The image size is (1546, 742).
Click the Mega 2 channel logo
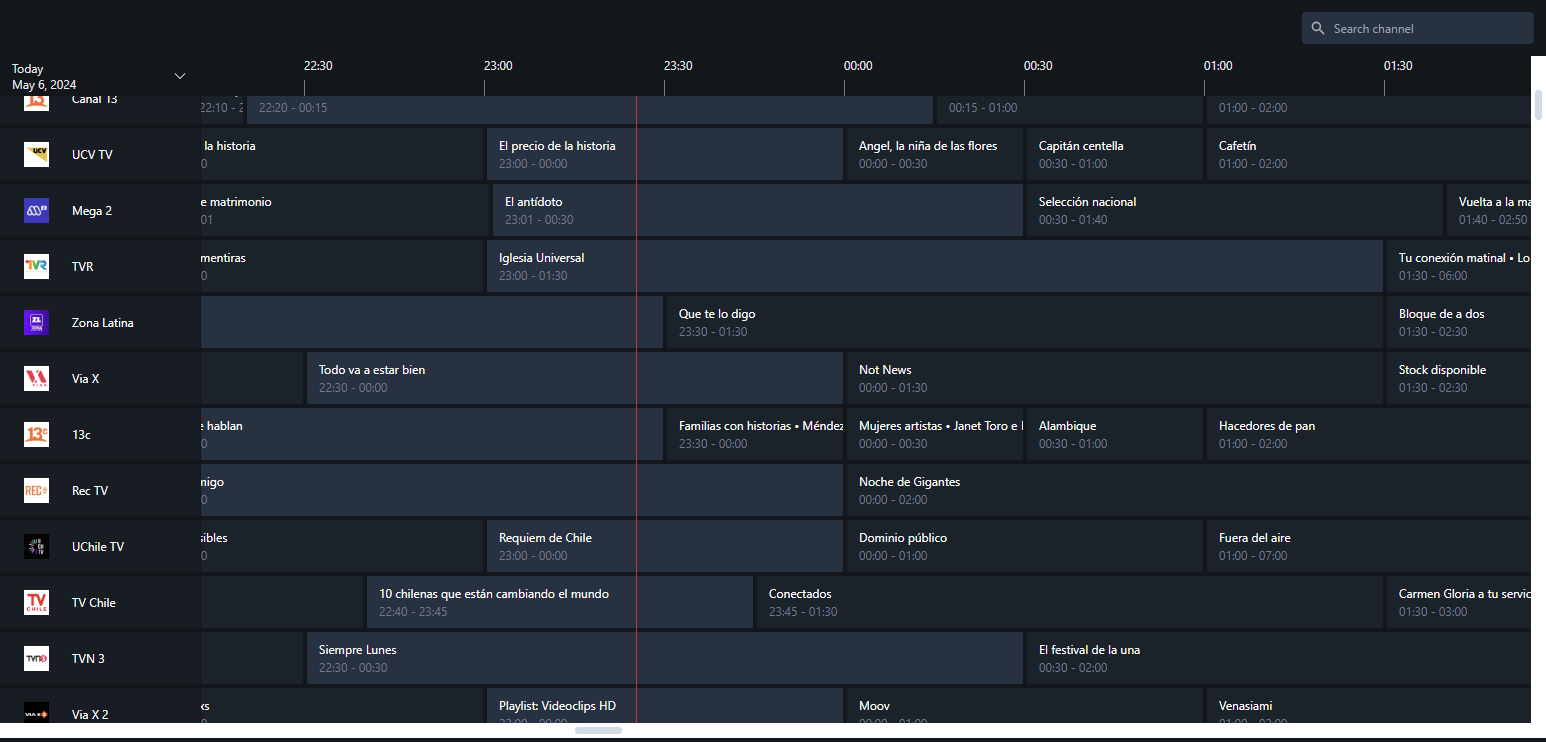(x=36, y=210)
